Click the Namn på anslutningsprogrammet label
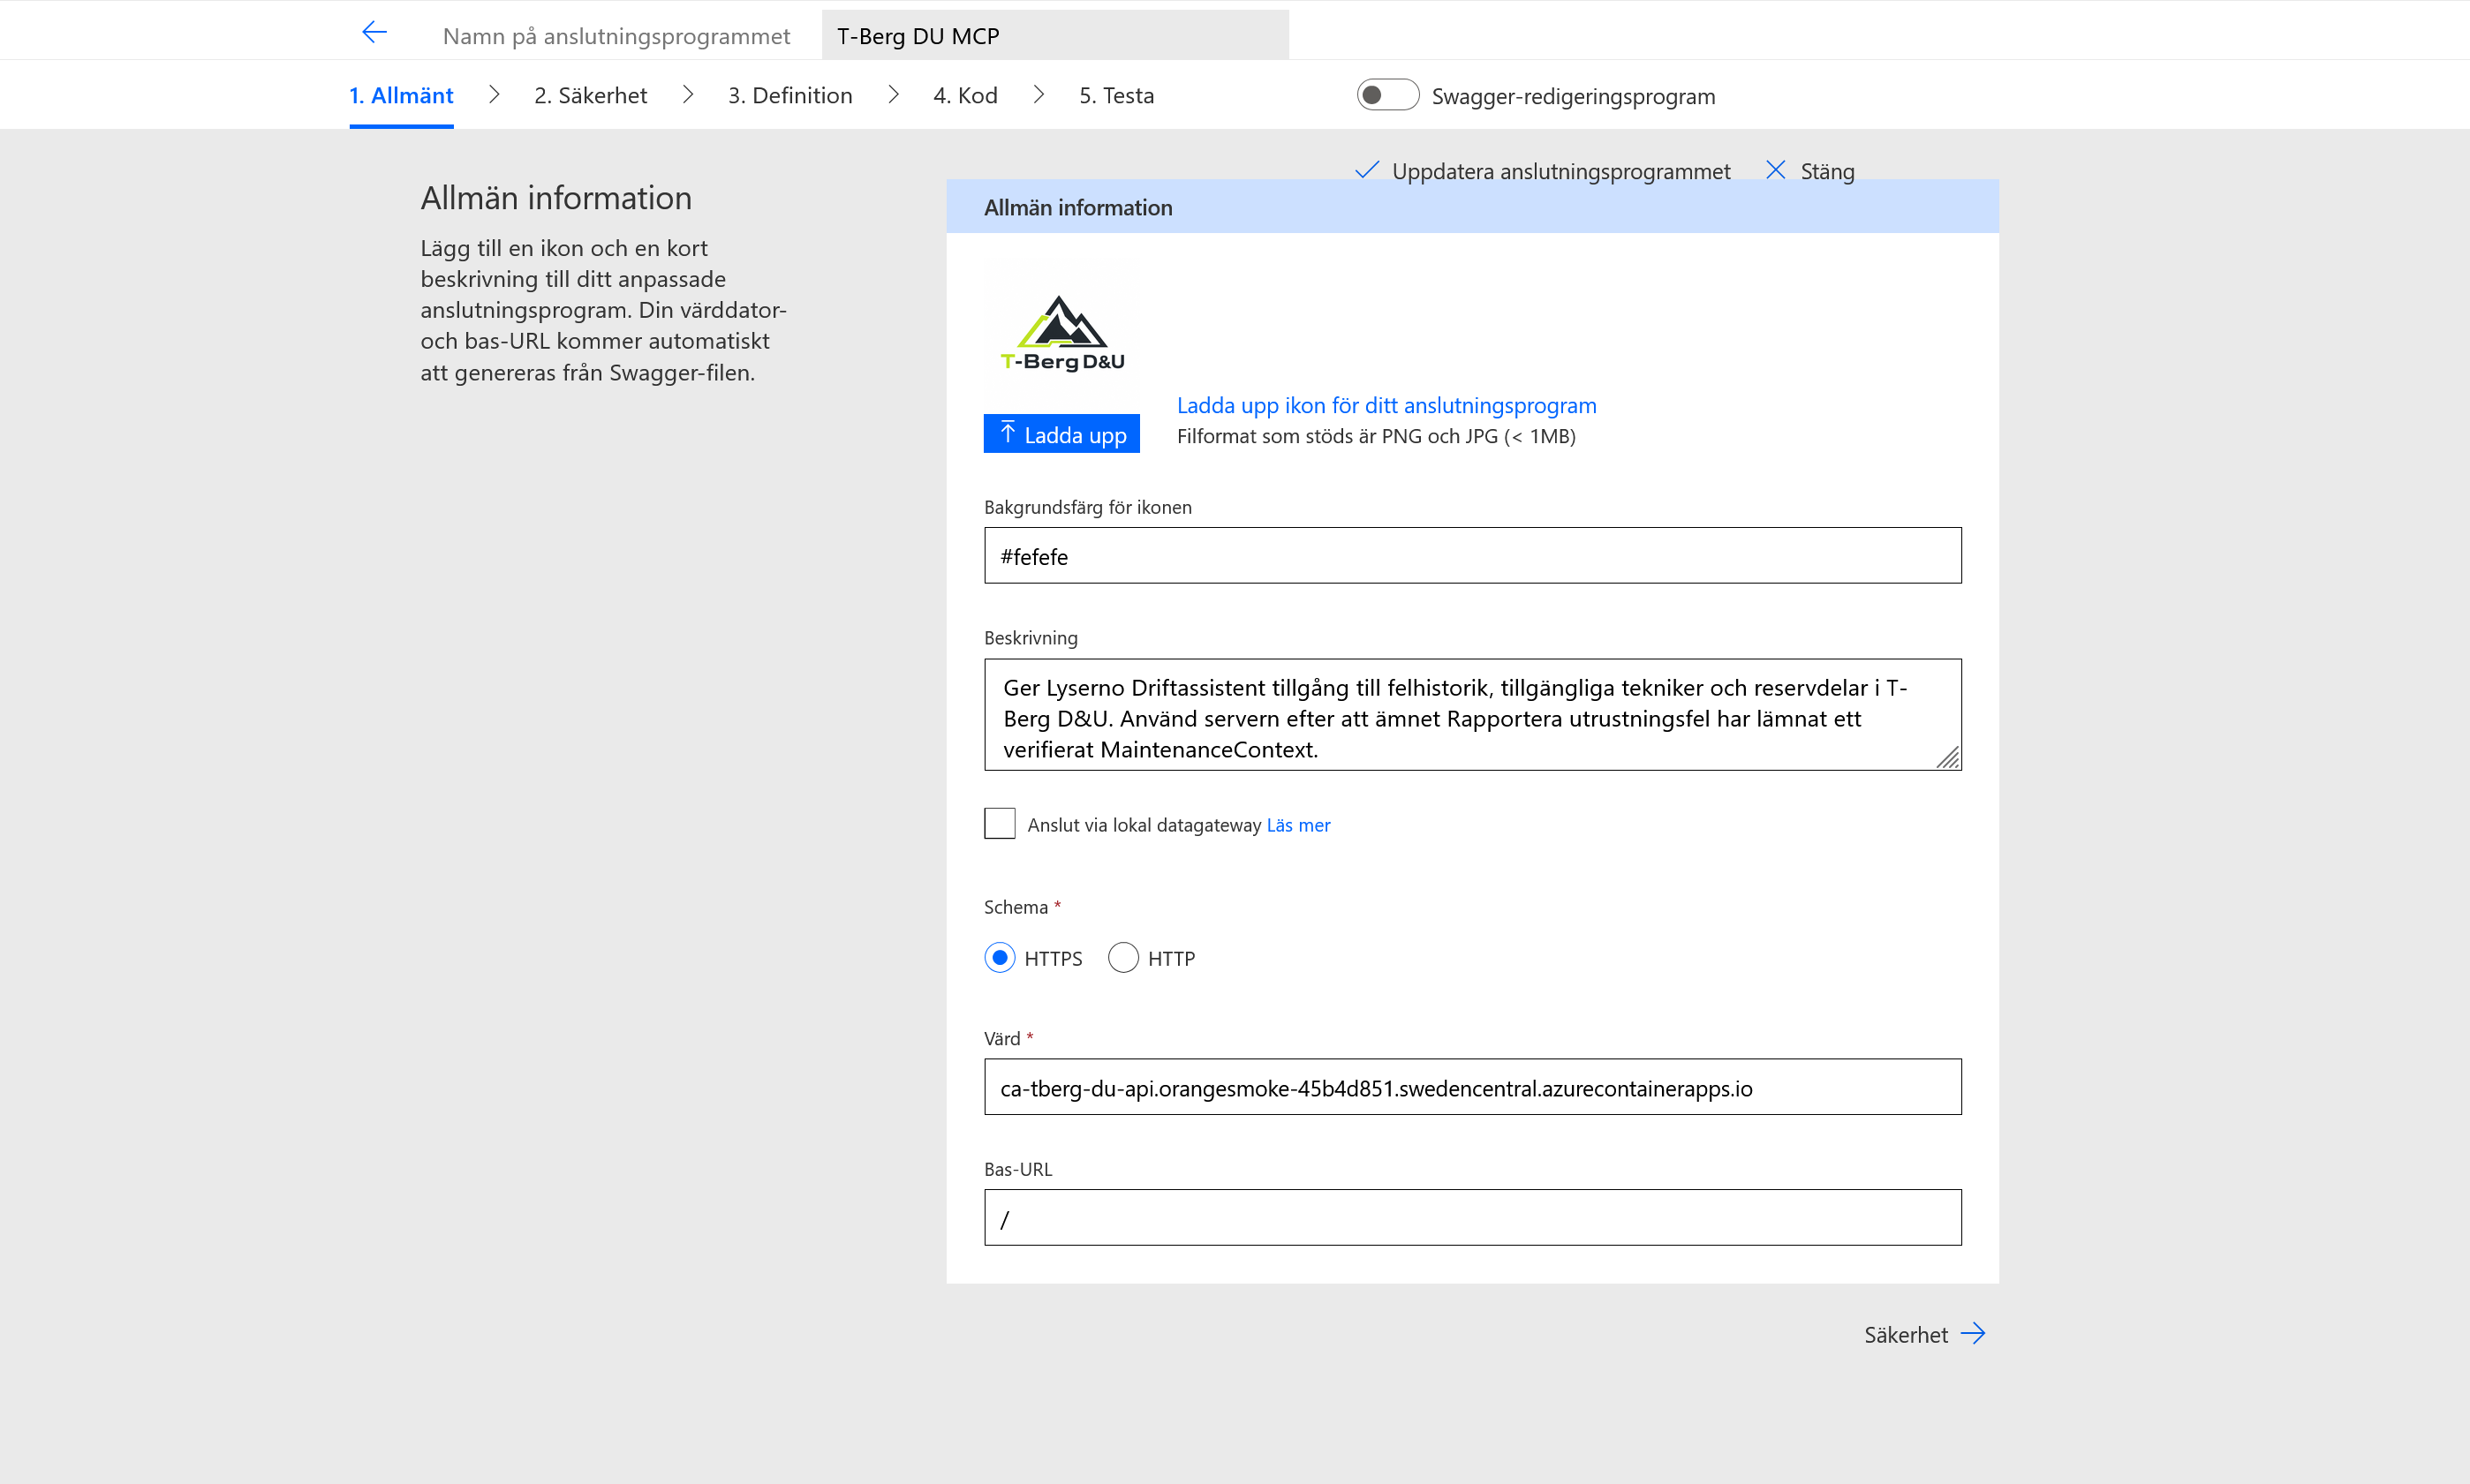 click(616, 36)
